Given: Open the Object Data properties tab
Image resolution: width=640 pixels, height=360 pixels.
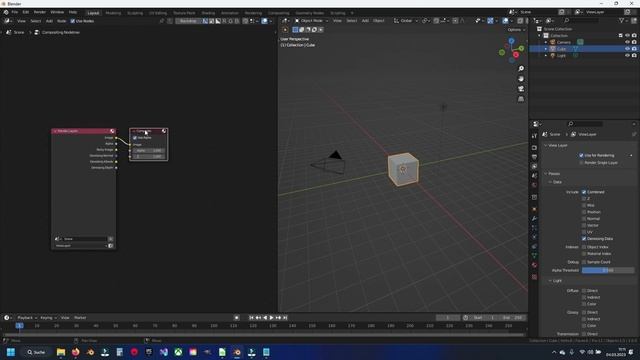Looking at the screenshot, I should (534, 256).
